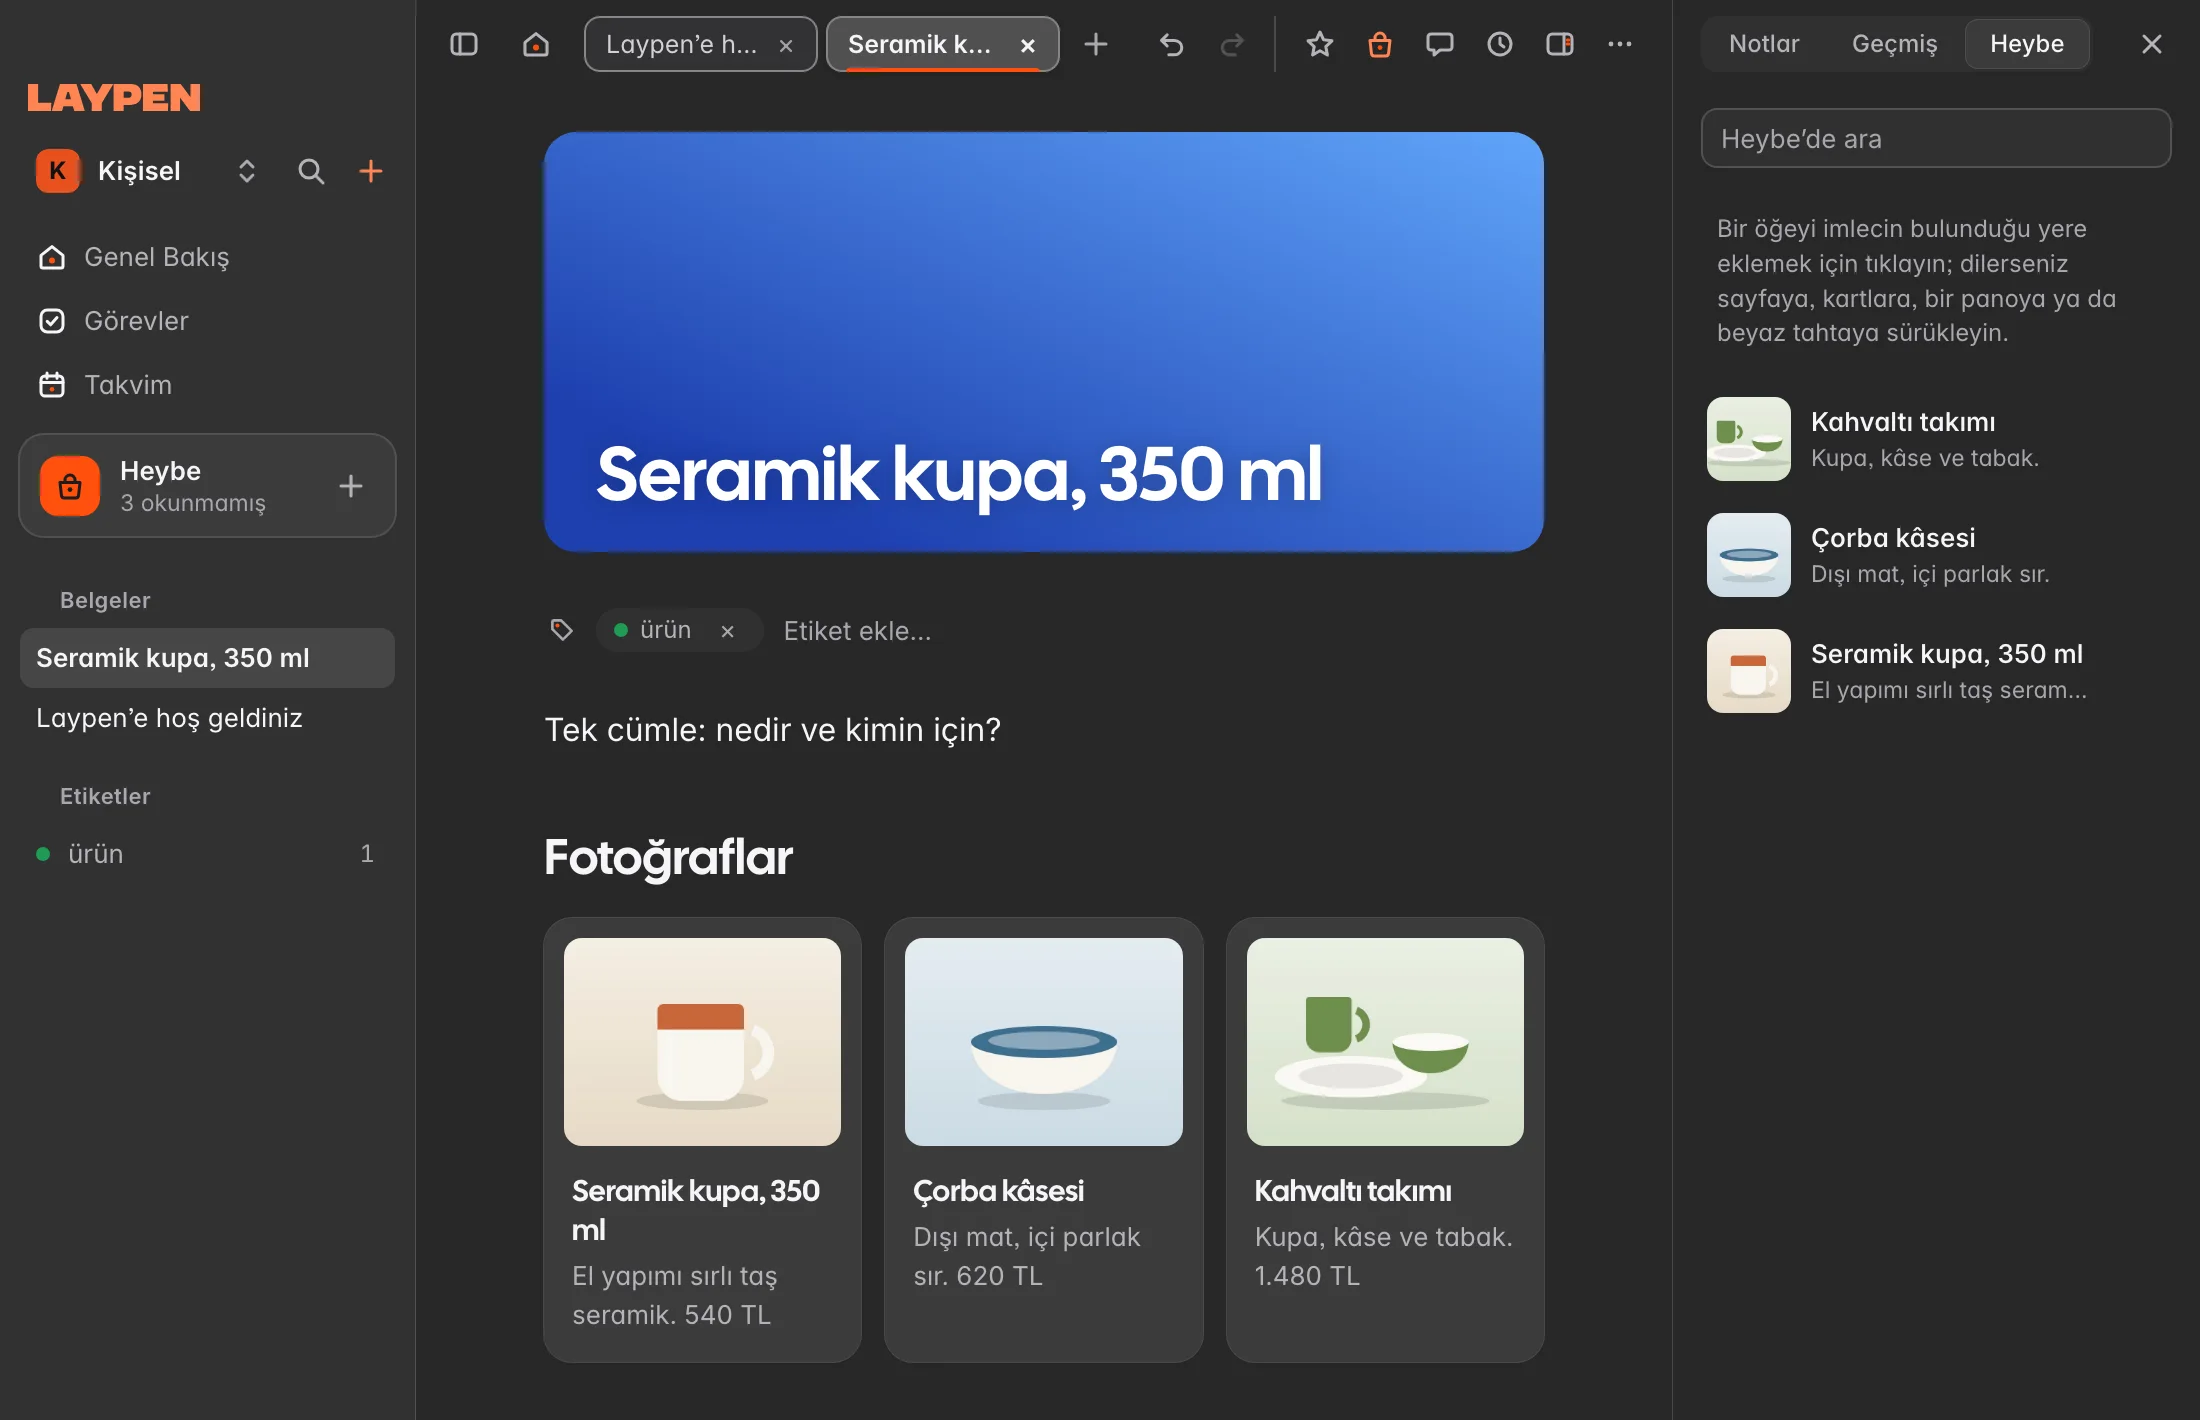2200x1420 pixels.
Task: Toggle the left sidebar panel icon
Action: click(x=464, y=44)
